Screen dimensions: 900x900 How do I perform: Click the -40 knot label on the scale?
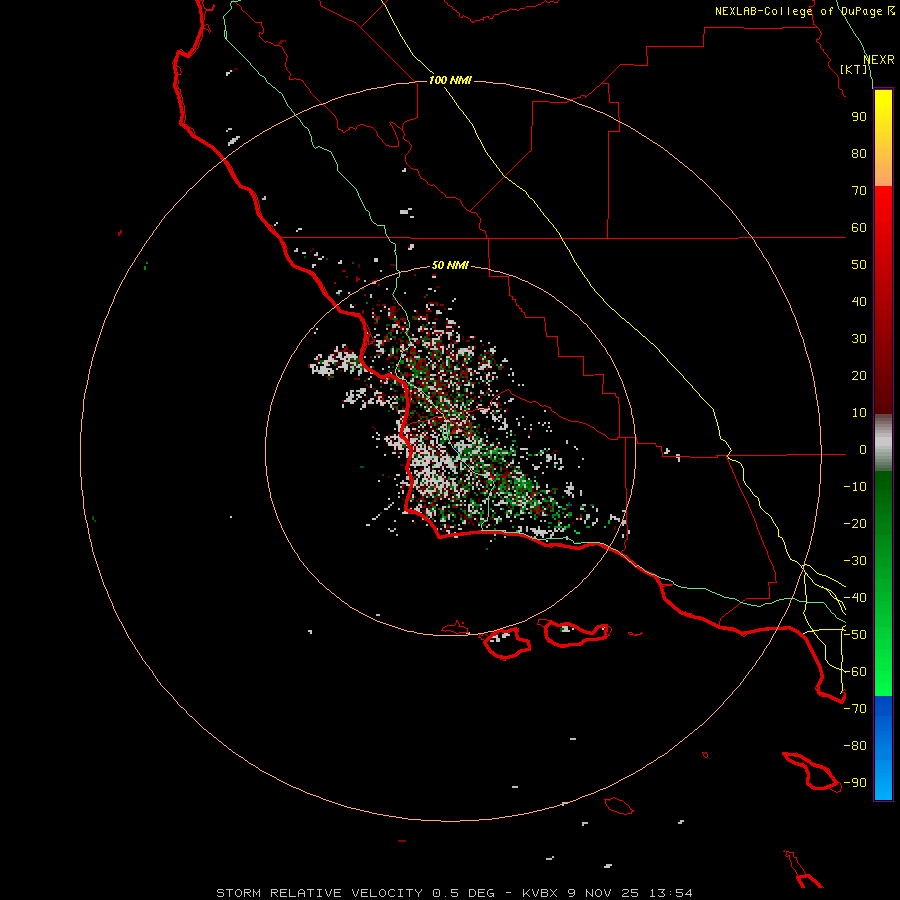pyautogui.click(x=855, y=598)
